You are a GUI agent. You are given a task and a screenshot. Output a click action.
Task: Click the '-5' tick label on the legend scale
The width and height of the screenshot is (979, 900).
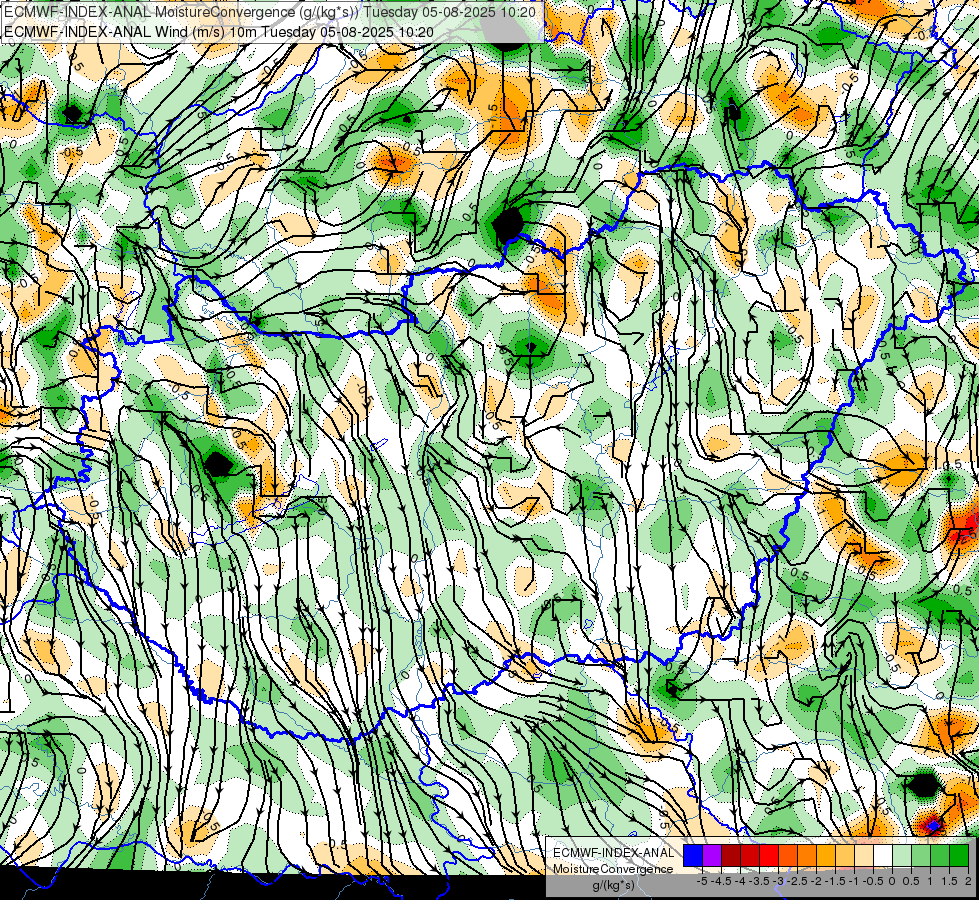click(x=702, y=881)
